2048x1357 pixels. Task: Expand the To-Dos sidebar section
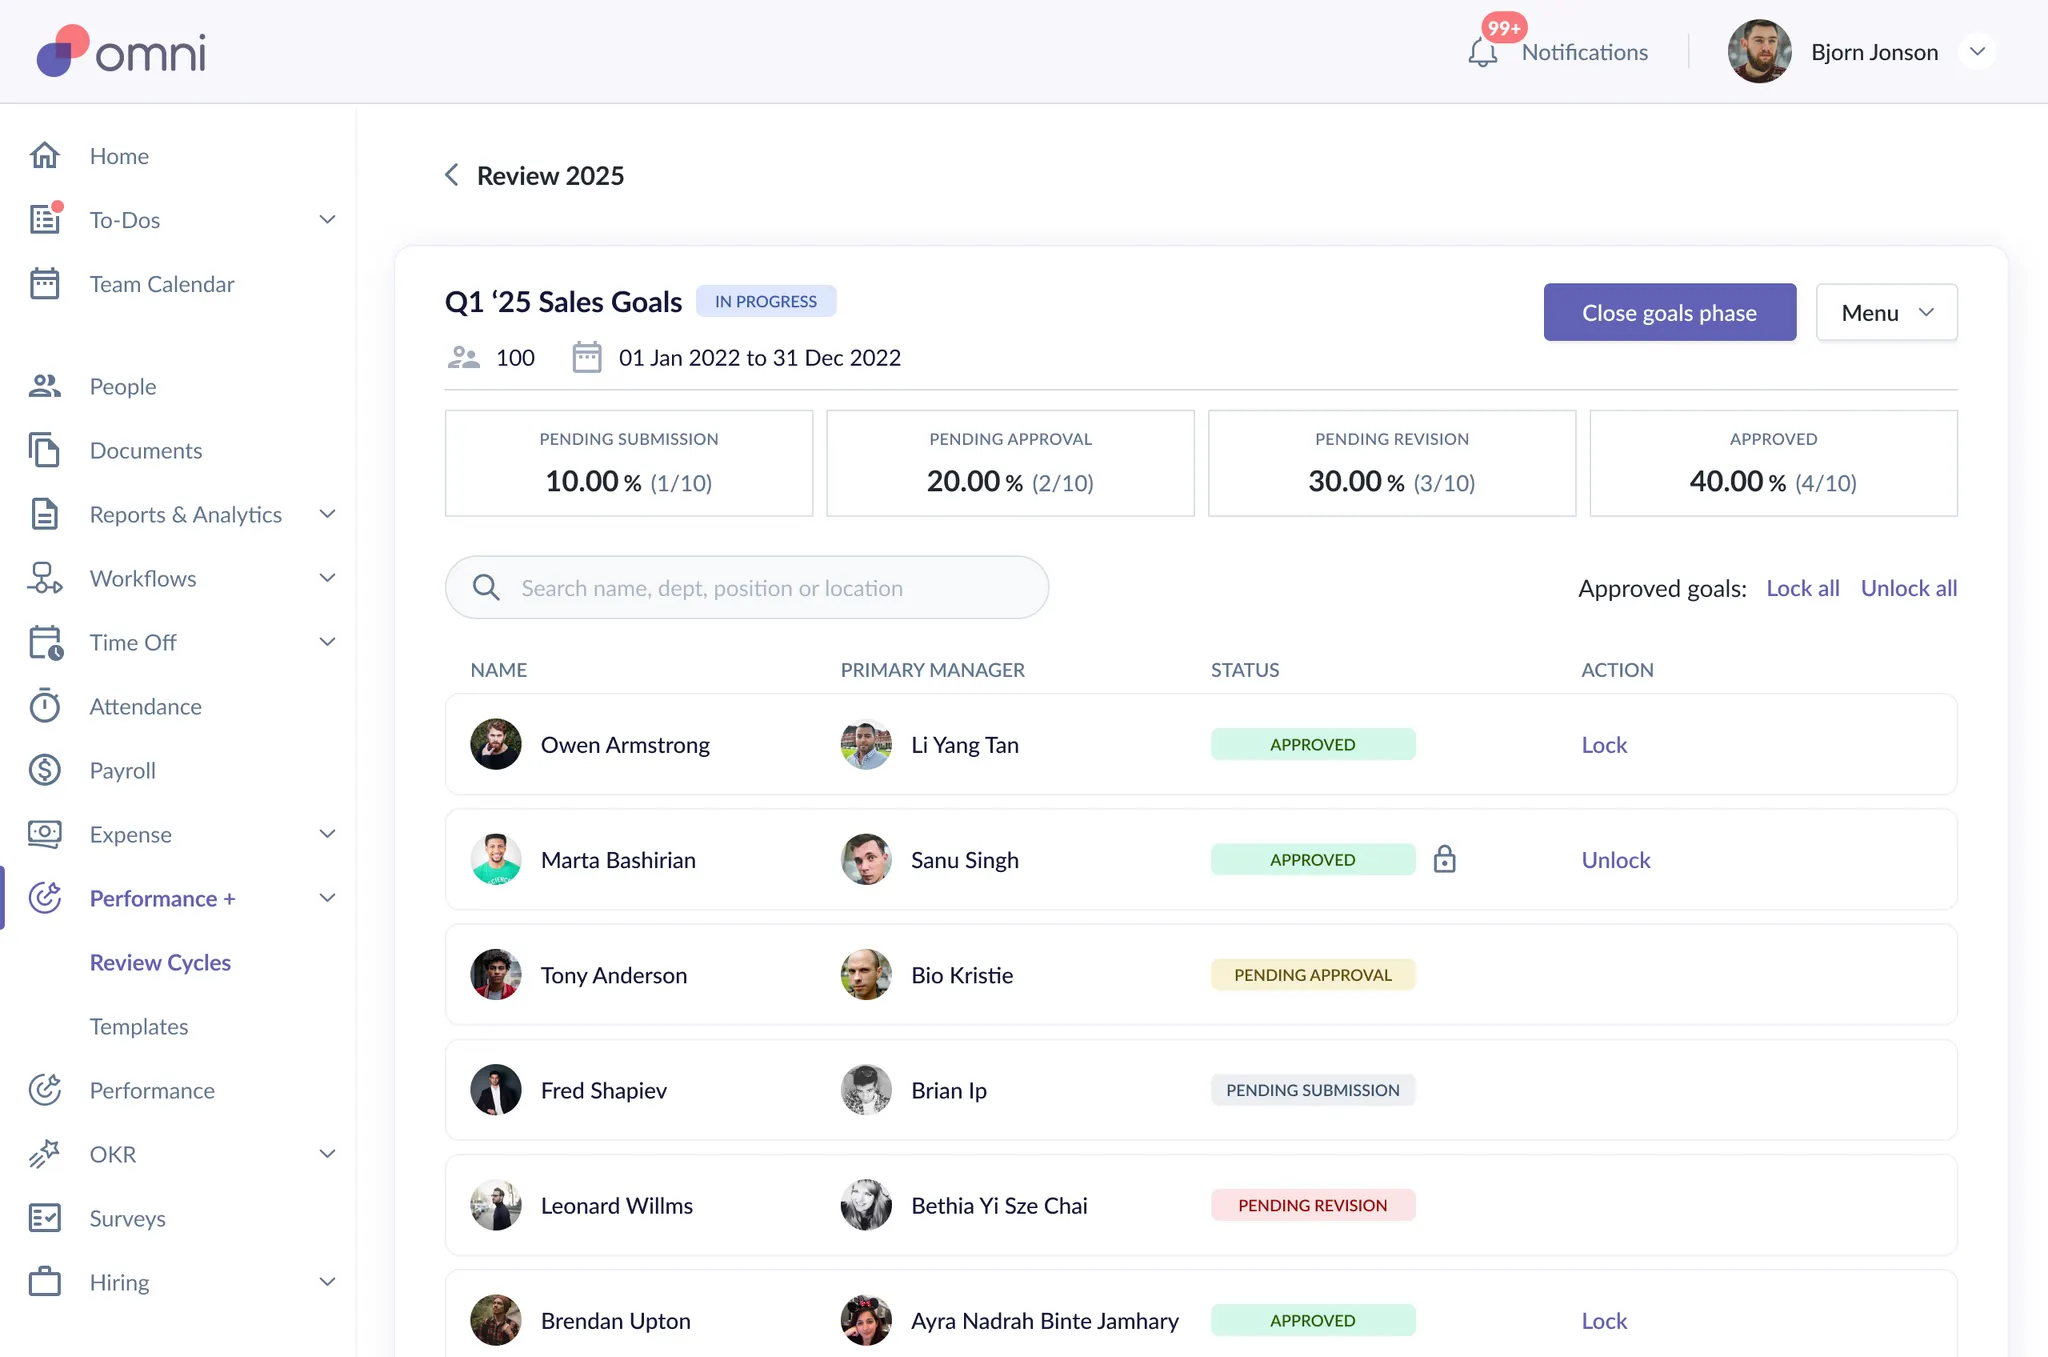click(x=326, y=220)
